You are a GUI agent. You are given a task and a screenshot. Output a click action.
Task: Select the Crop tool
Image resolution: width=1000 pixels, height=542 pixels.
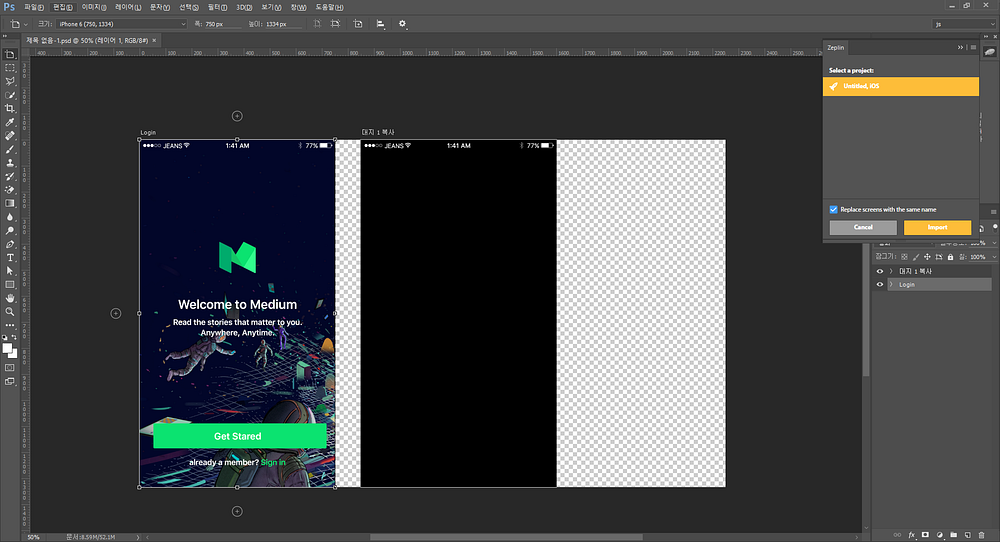click(10, 109)
